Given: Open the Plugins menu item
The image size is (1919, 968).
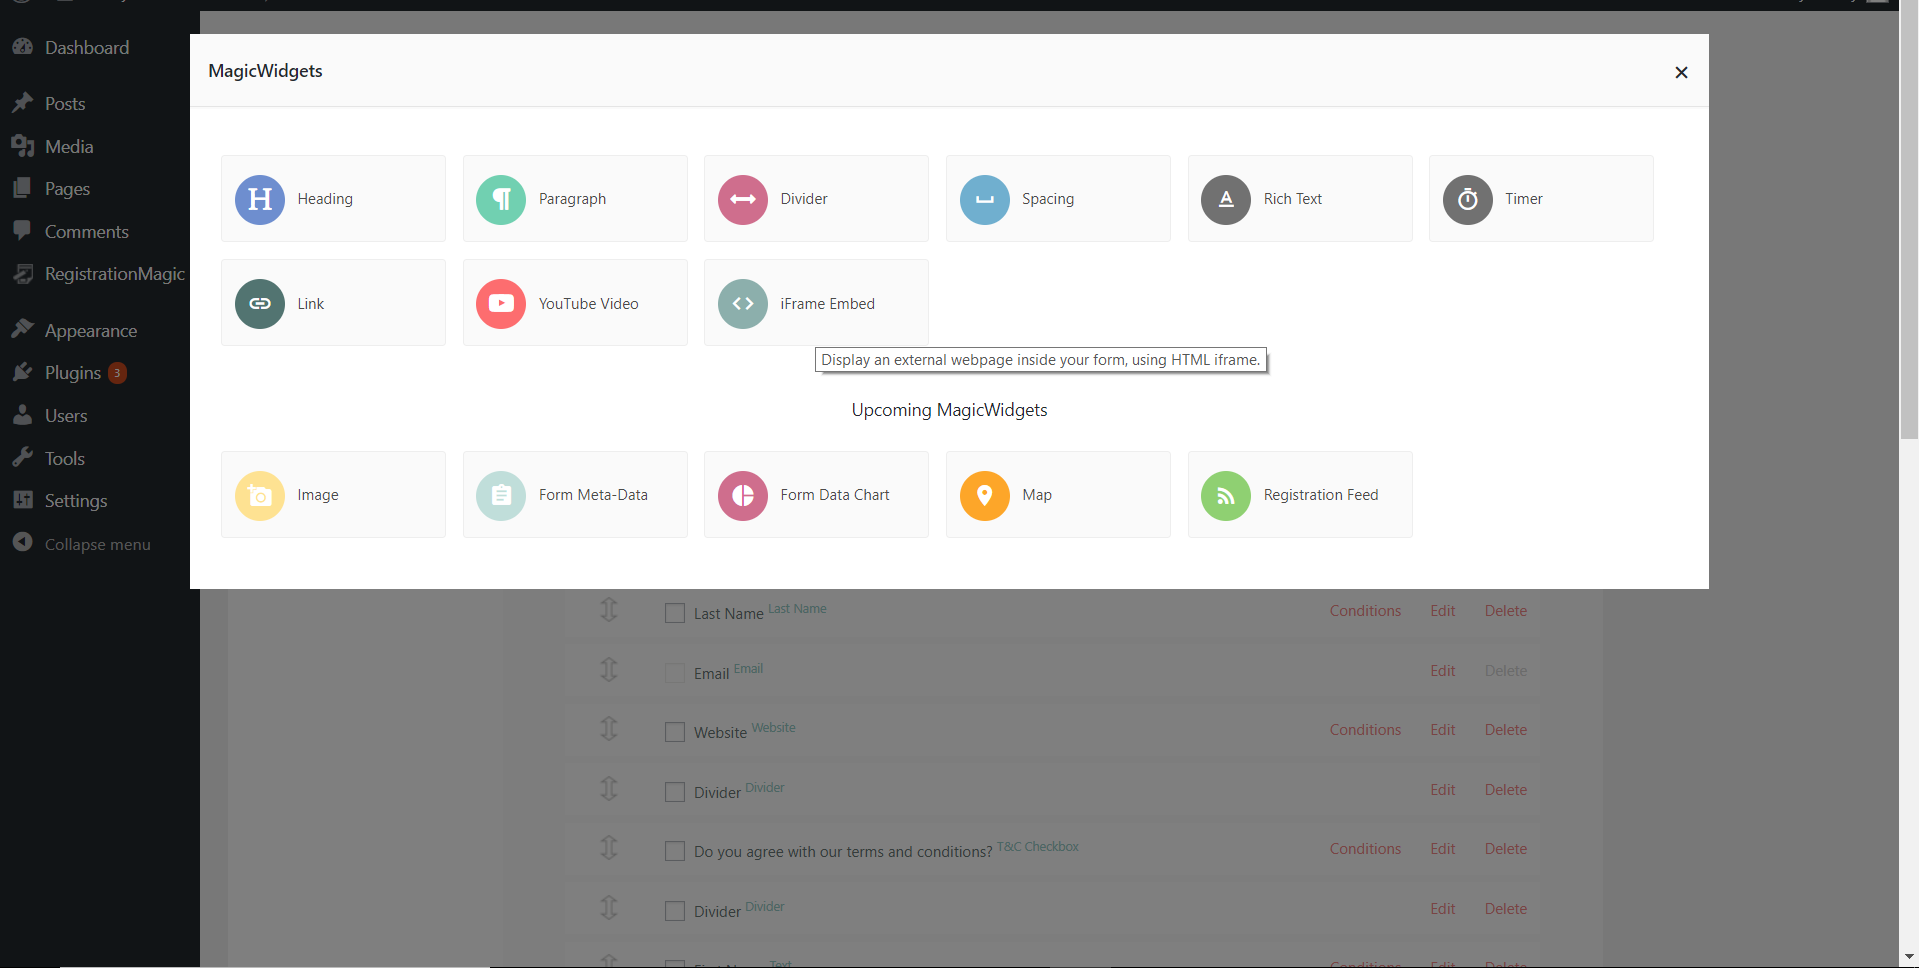Looking at the screenshot, I should point(73,373).
